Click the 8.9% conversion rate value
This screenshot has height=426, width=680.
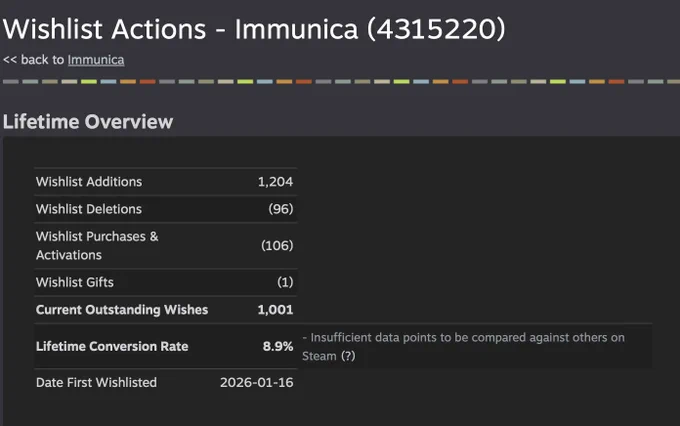[x=278, y=346]
